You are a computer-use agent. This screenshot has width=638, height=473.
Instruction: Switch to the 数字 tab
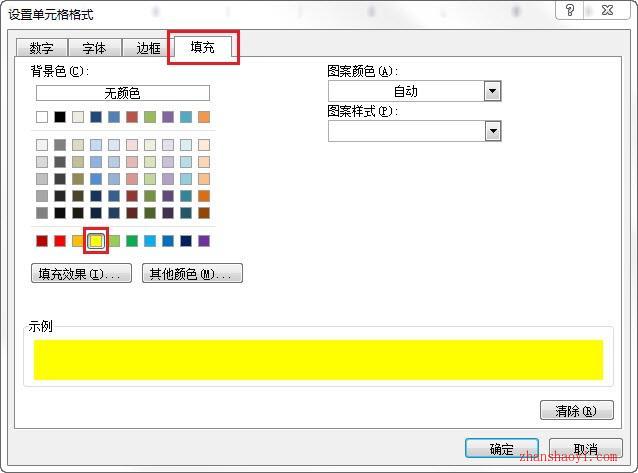(41, 48)
